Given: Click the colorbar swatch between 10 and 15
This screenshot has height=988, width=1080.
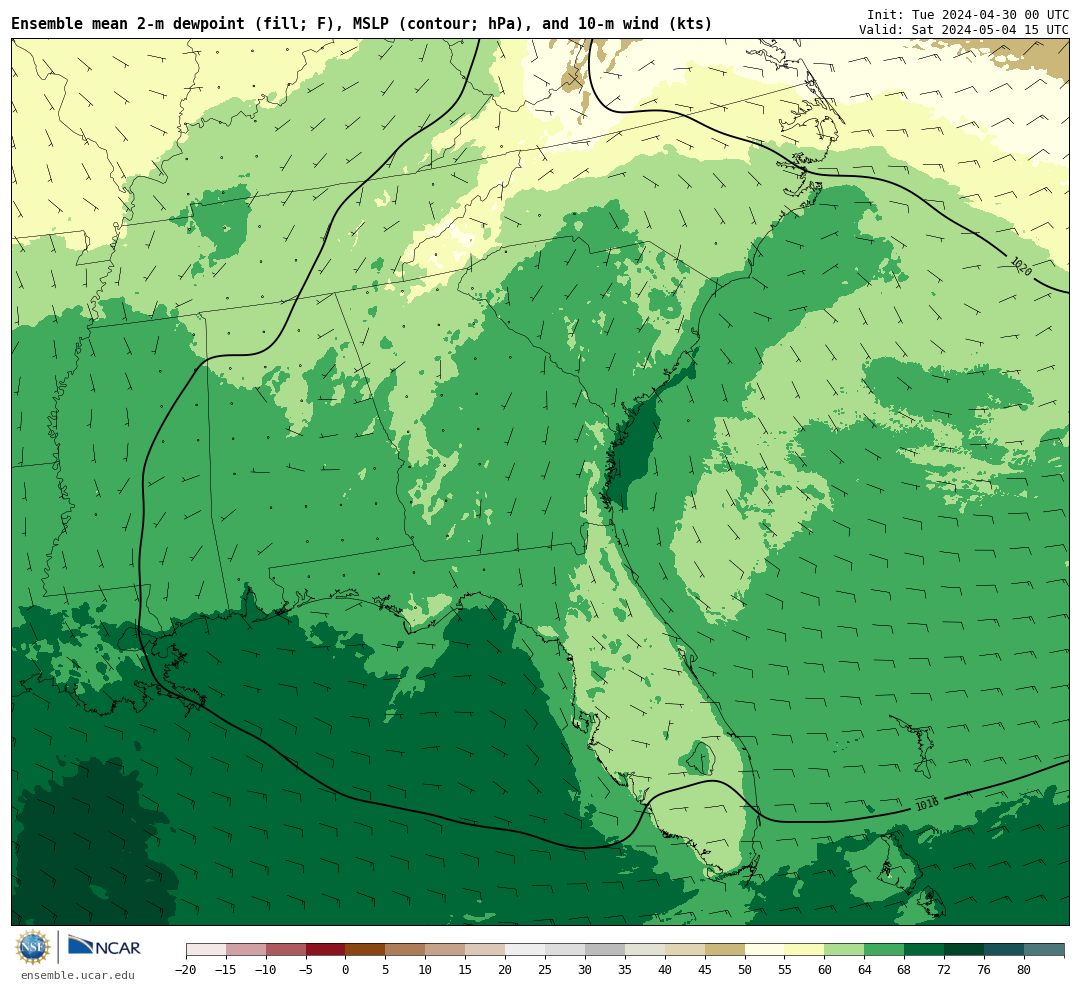Looking at the screenshot, I should pos(446,950).
